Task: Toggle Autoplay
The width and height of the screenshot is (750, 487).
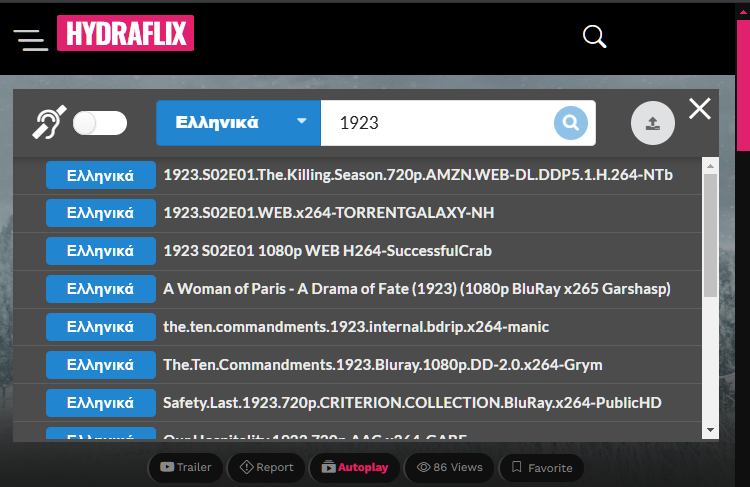Action: [354, 467]
